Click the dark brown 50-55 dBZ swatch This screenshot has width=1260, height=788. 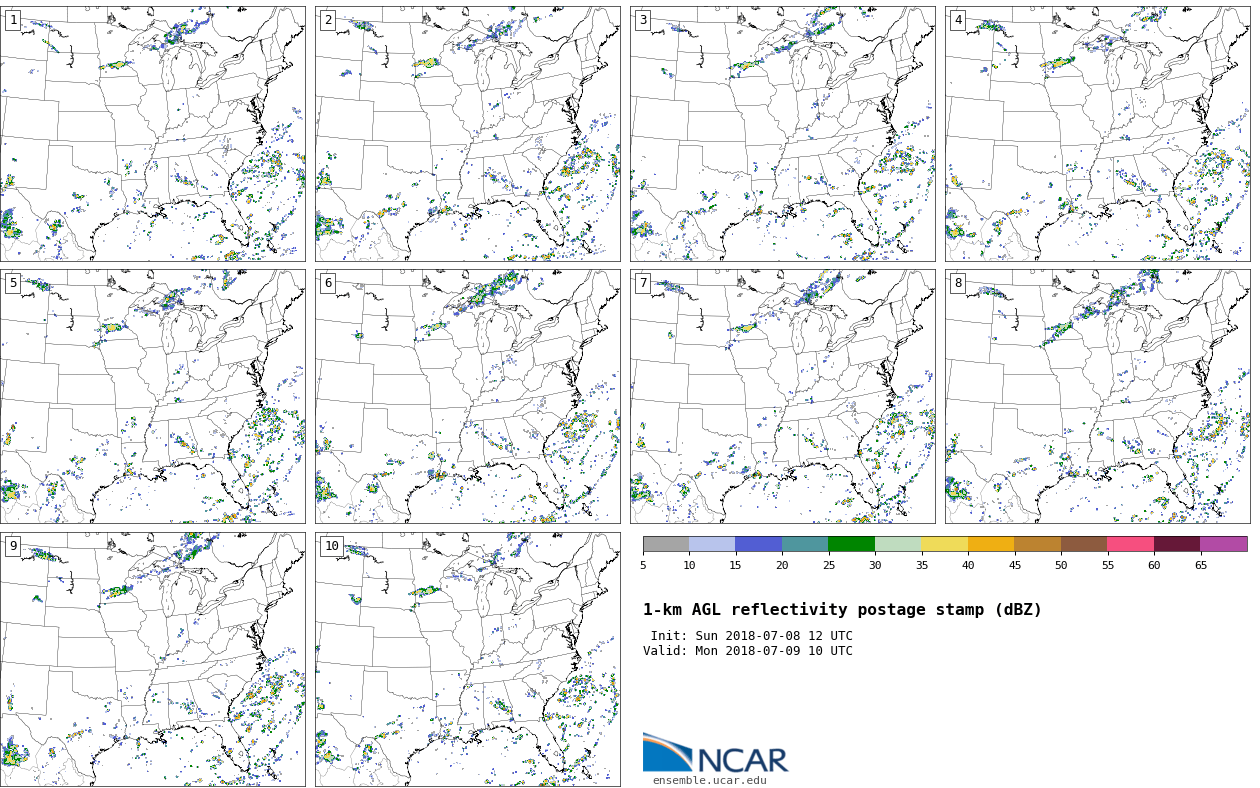[x=1084, y=544]
